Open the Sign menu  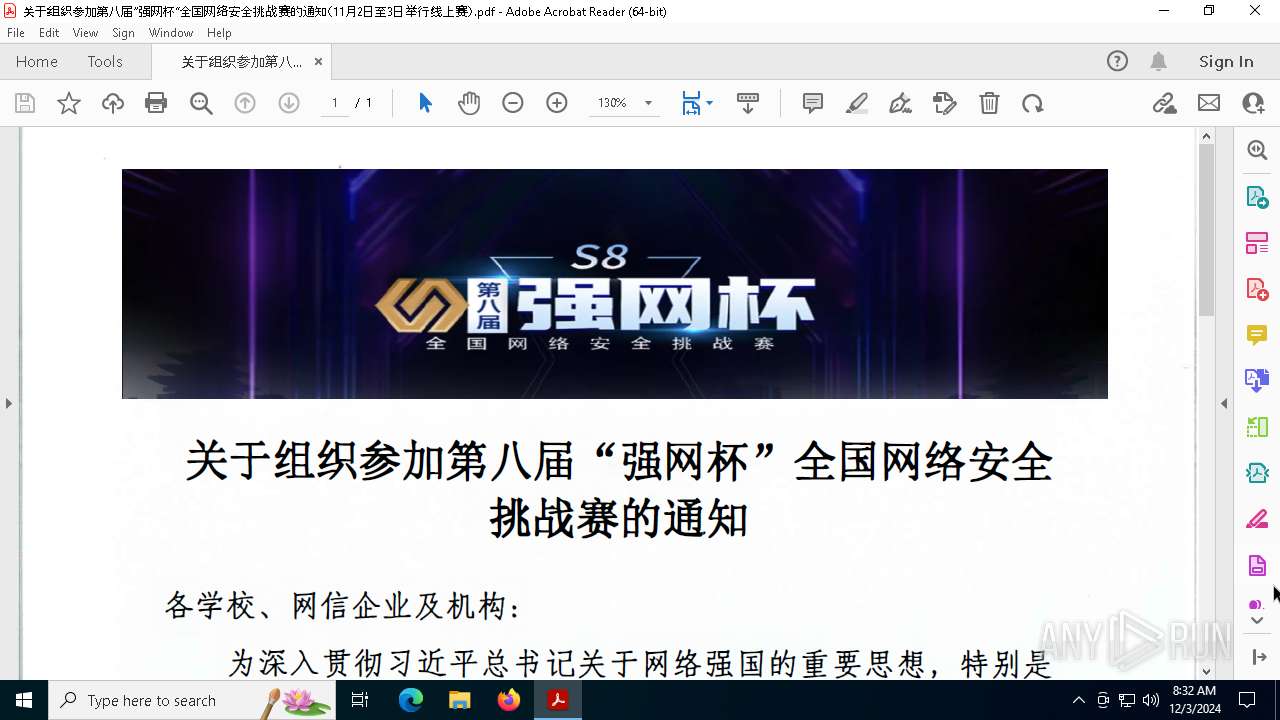tap(123, 32)
